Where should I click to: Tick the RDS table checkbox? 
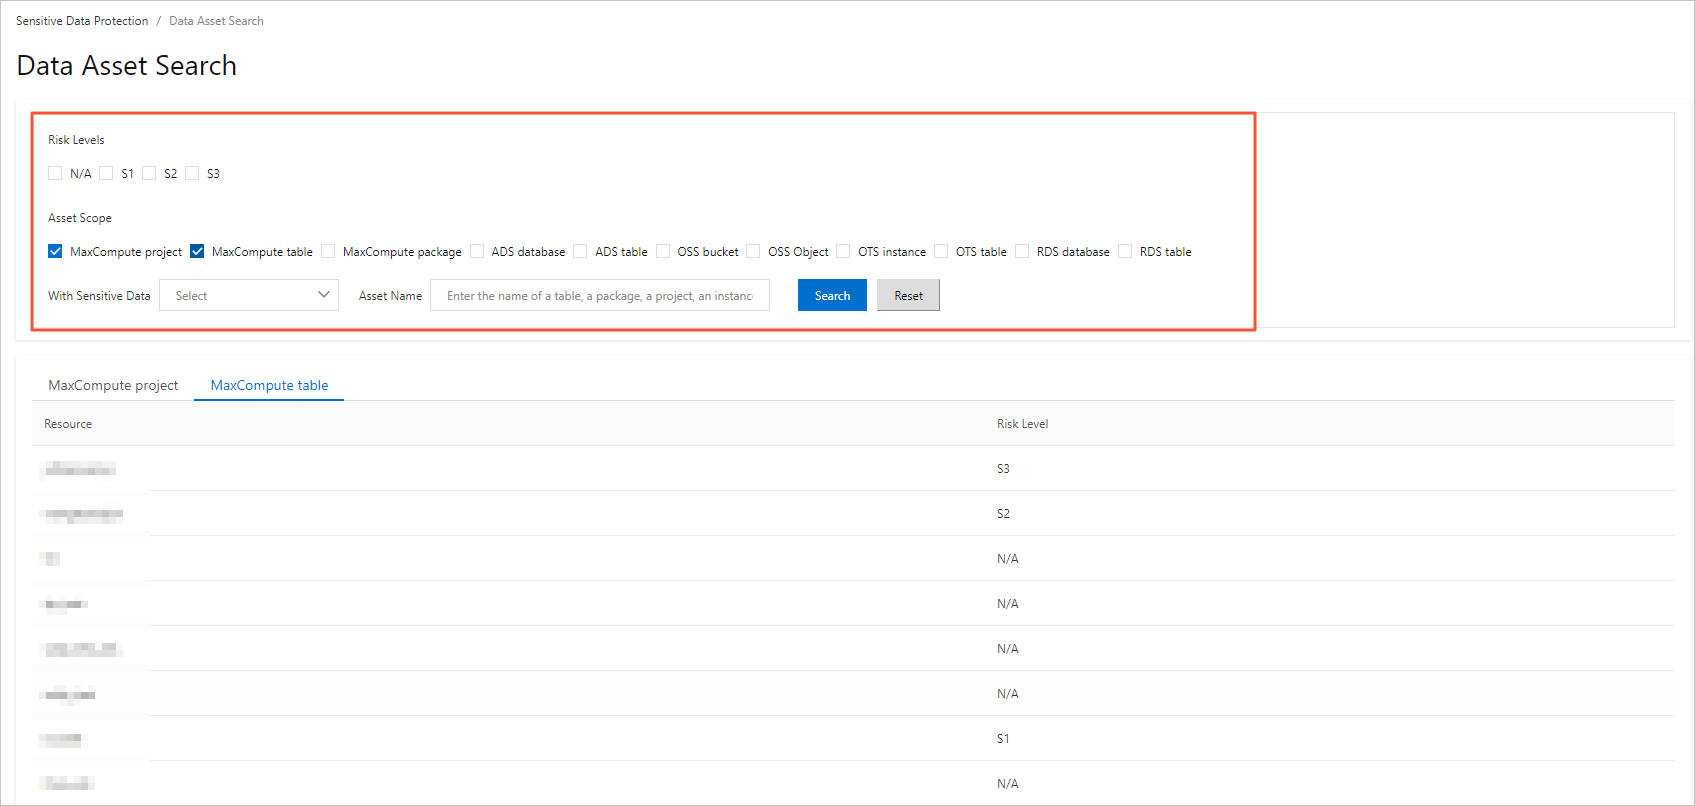tap(1125, 251)
